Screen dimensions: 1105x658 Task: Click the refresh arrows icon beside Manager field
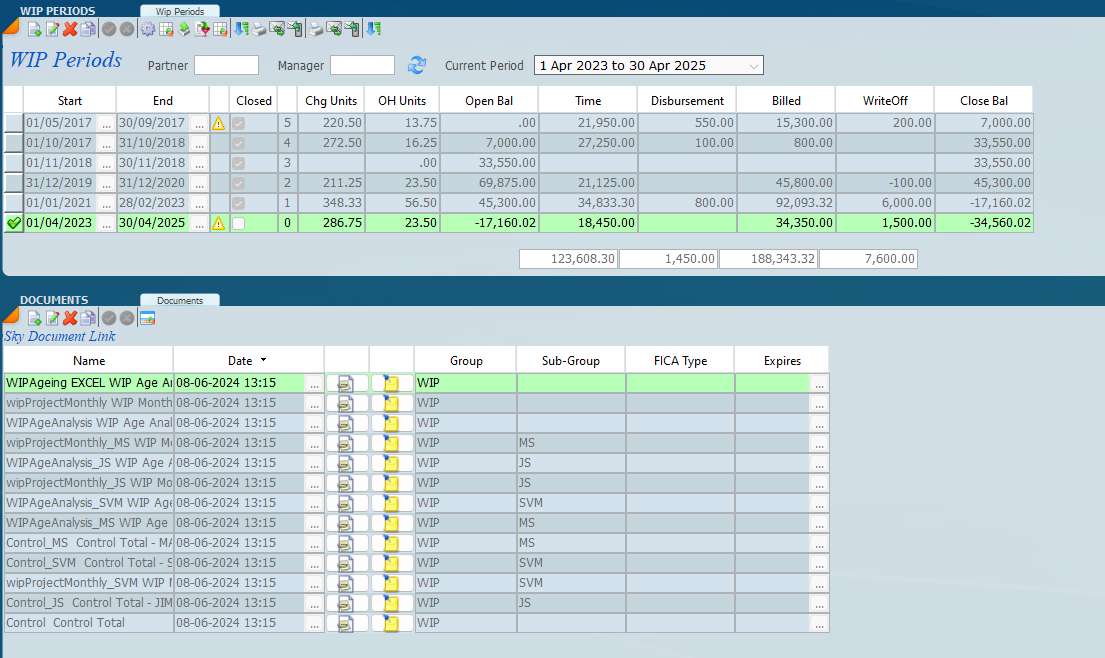417,66
